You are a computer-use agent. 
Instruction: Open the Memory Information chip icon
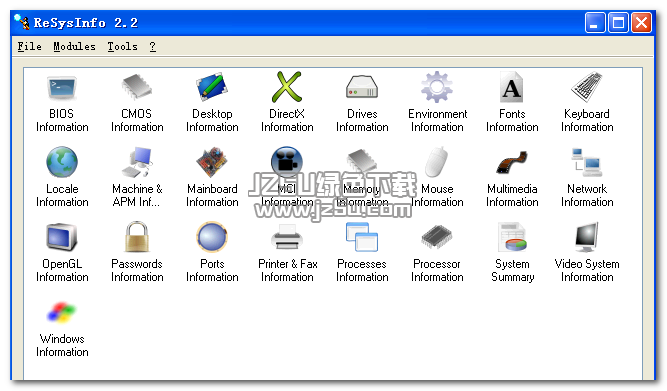[x=362, y=162]
